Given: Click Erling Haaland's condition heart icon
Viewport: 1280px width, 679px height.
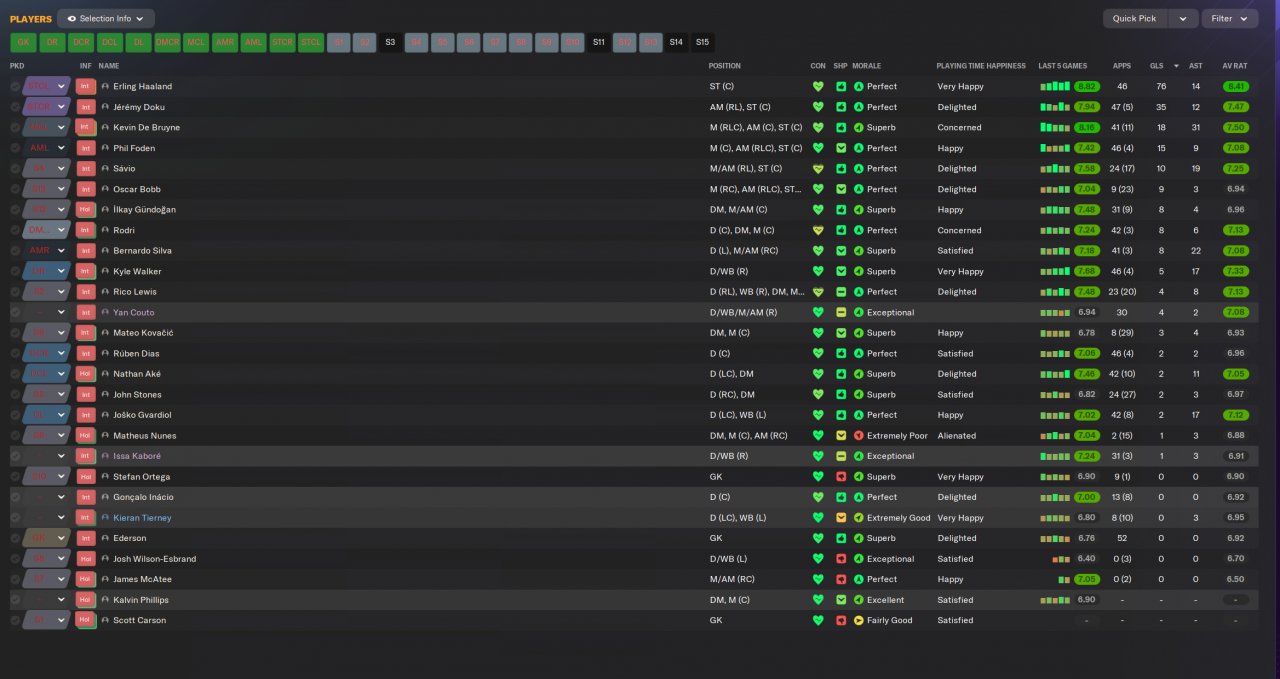Looking at the screenshot, I should pyautogui.click(x=818, y=86).
